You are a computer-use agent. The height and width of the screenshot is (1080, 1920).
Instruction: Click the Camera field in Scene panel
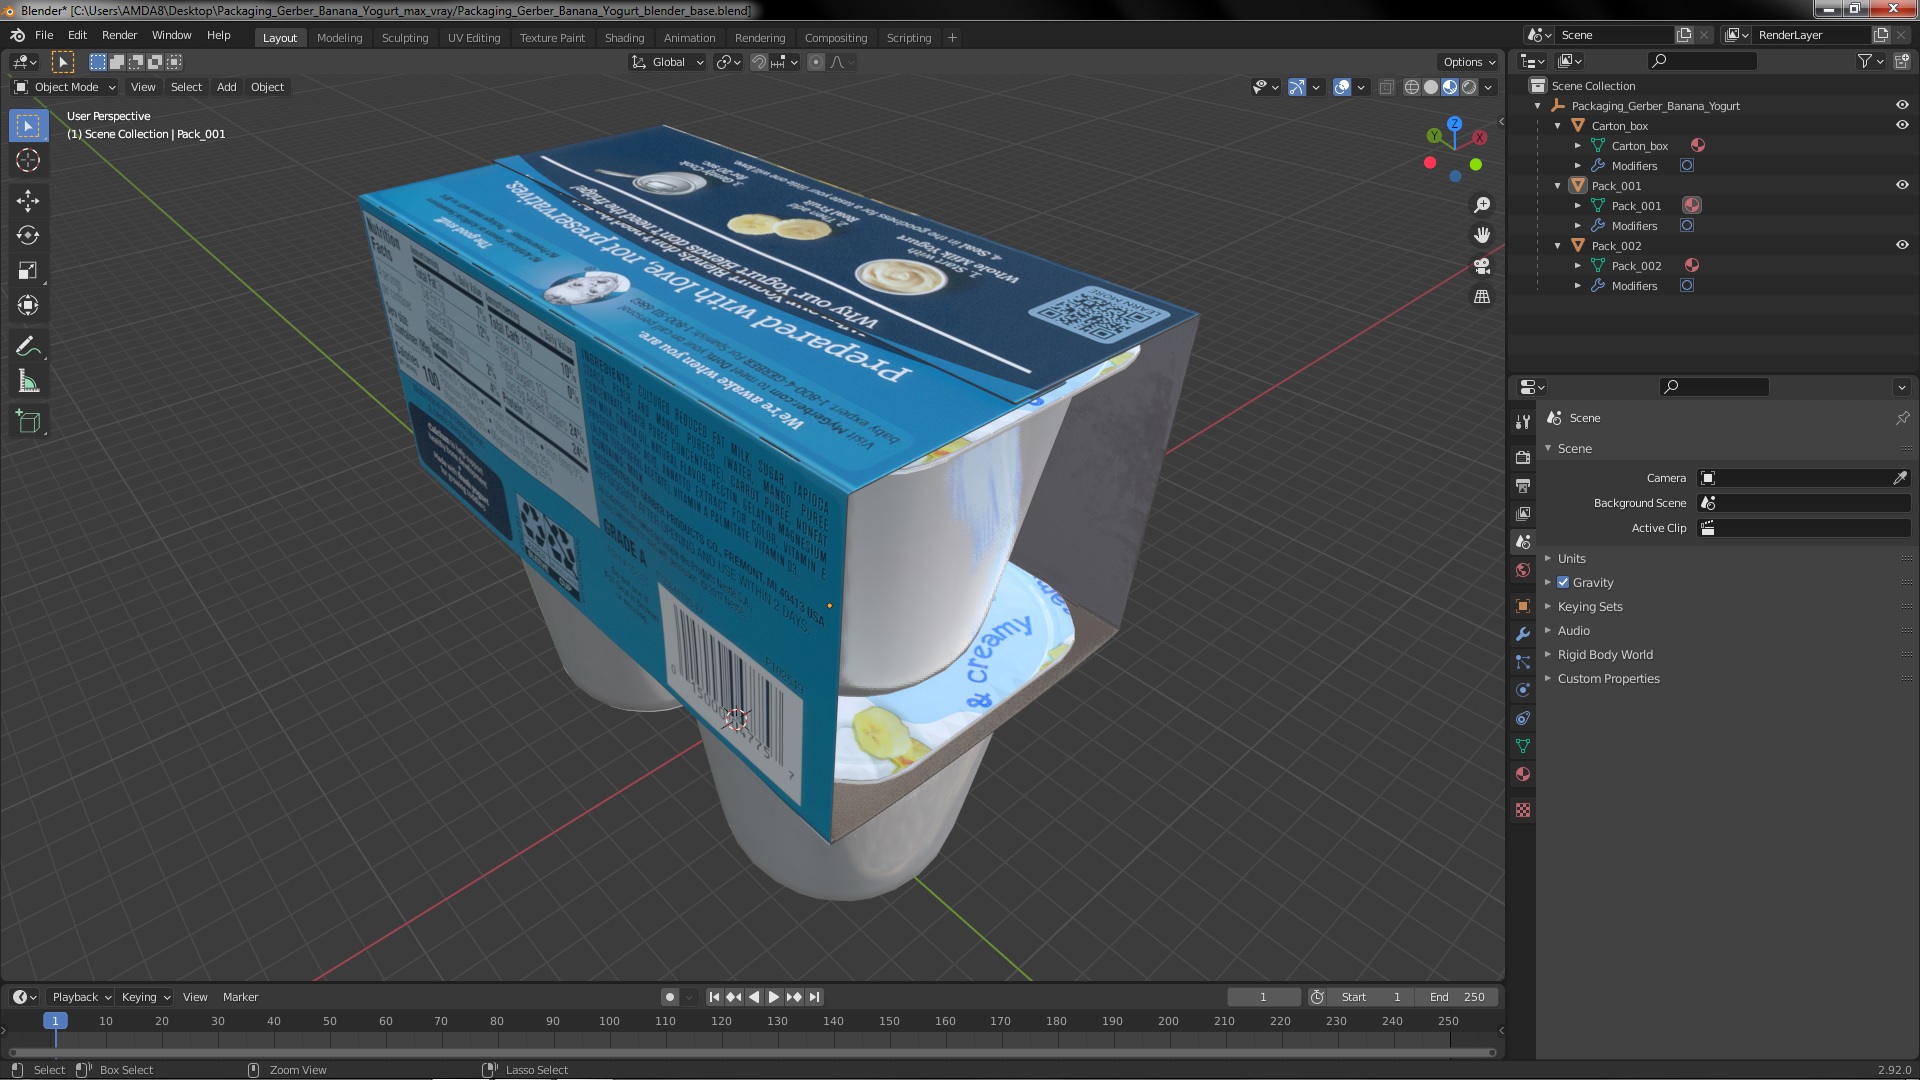pos(1804,478)
